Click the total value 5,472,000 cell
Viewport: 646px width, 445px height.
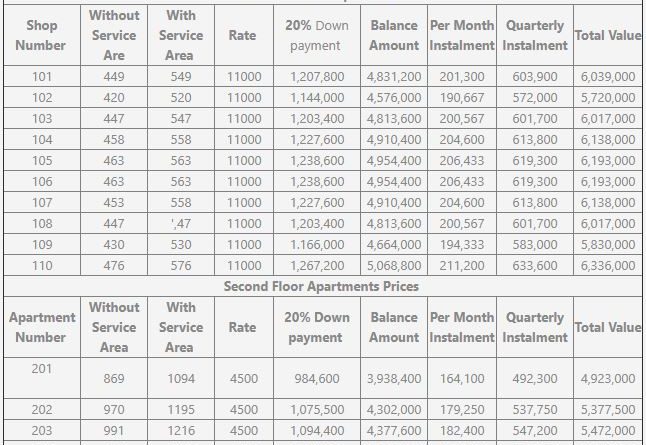pos(607,430)
